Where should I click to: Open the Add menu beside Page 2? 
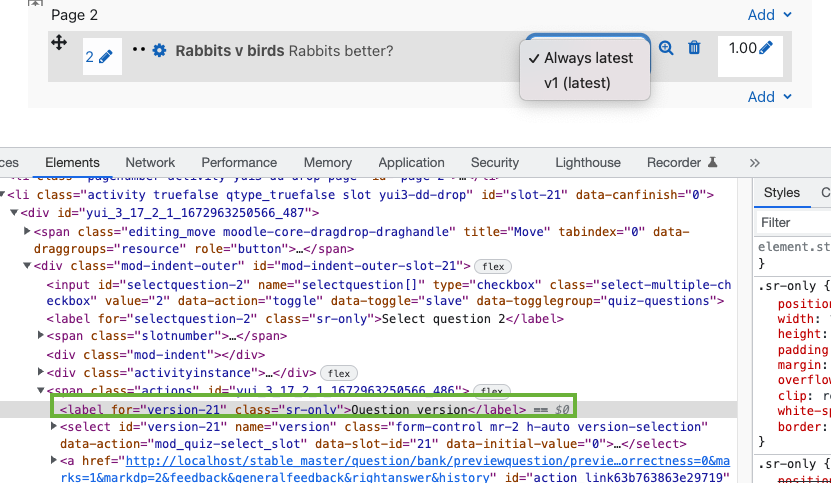pyautogui.click(x=770, y=15)
